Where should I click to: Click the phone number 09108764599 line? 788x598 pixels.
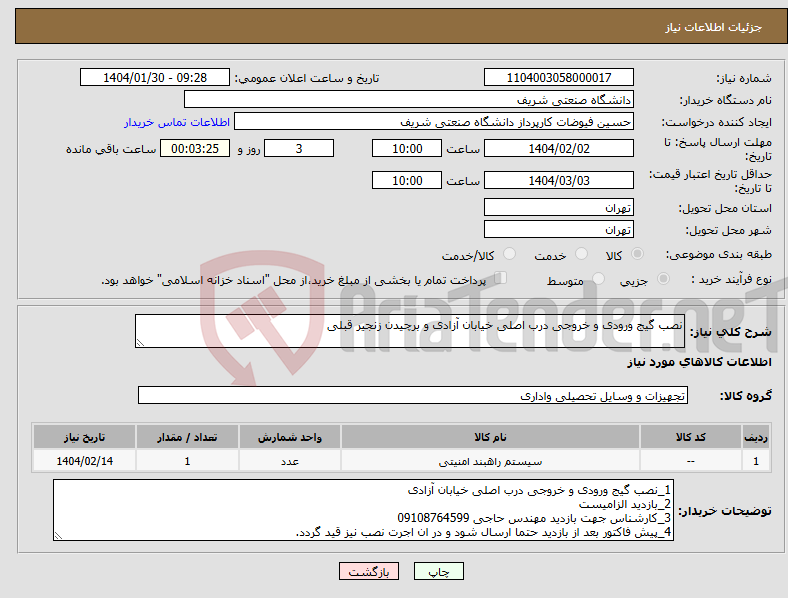534,518
